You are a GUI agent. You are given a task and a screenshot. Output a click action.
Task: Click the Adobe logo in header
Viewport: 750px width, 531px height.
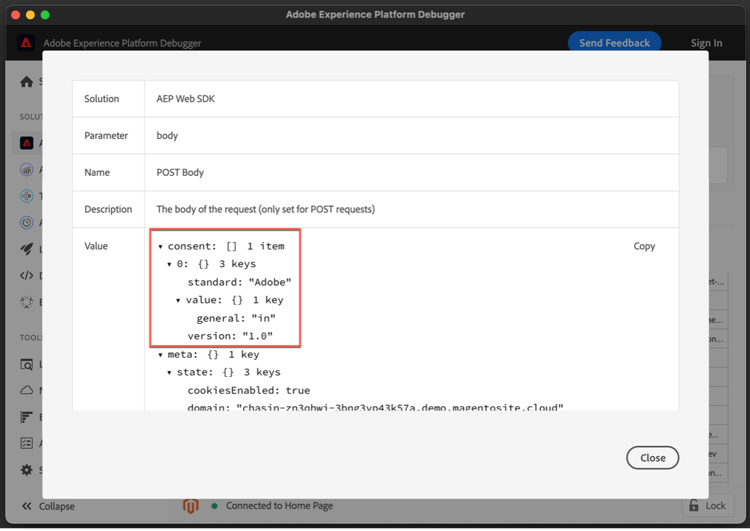point(26,43)
